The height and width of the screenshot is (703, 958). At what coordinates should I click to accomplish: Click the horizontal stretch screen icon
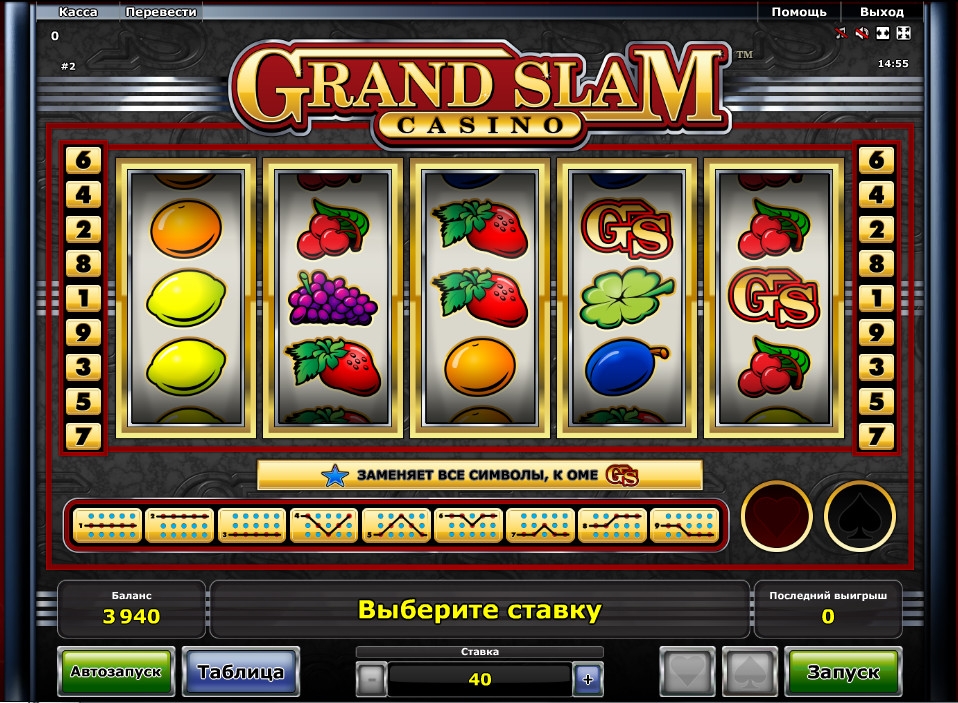pyautogui.click(x=883, y=34)
